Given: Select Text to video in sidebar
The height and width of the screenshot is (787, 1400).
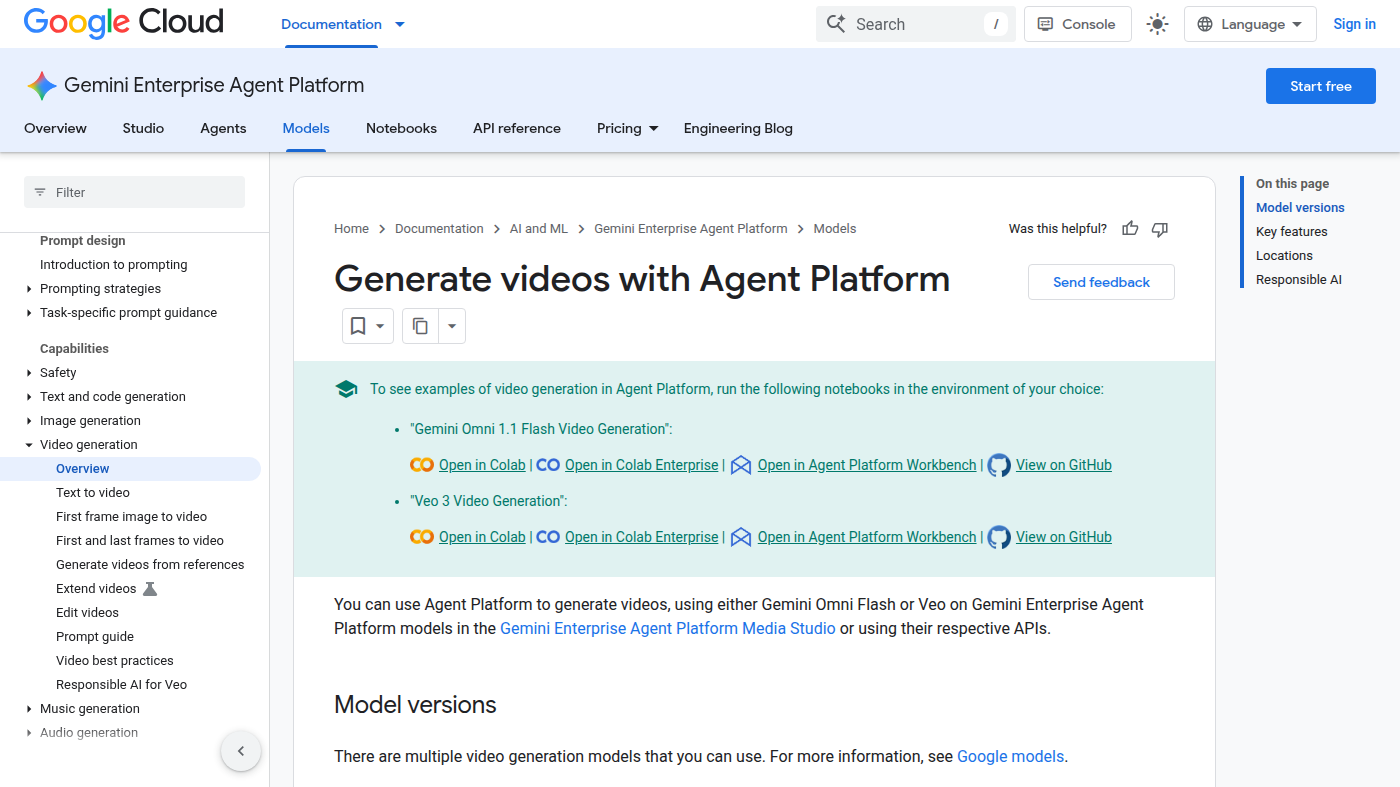Looking at the screenshot, I should (x=93, y=493).
